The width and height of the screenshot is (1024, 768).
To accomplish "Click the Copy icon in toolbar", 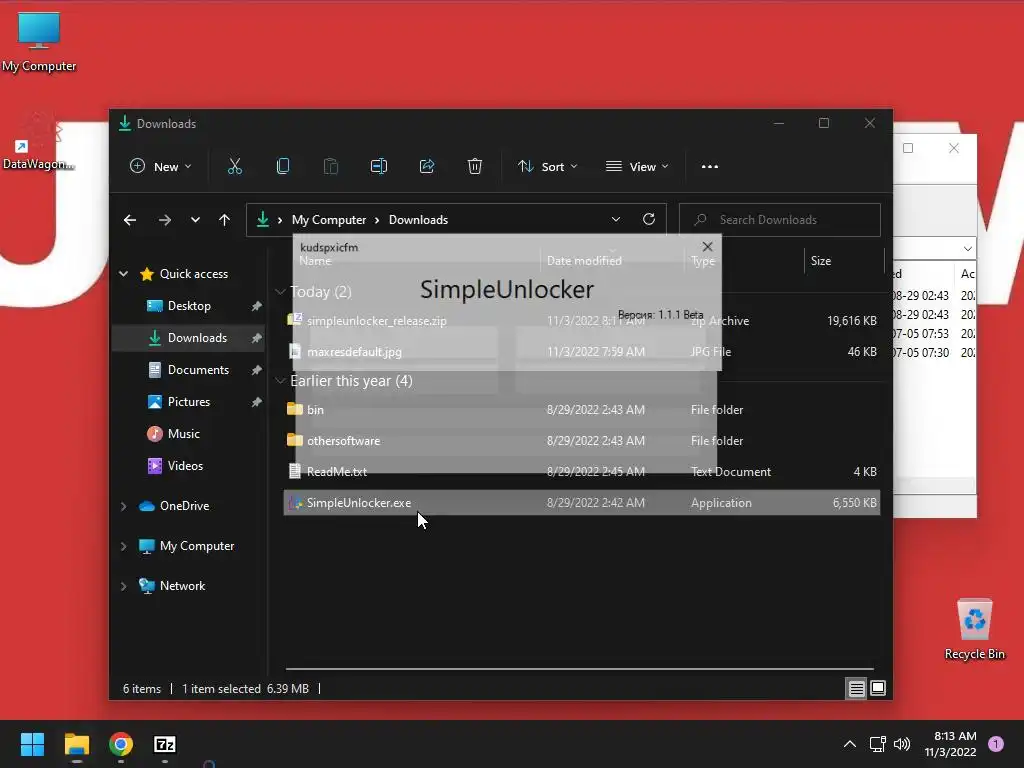I will (283, 167).
